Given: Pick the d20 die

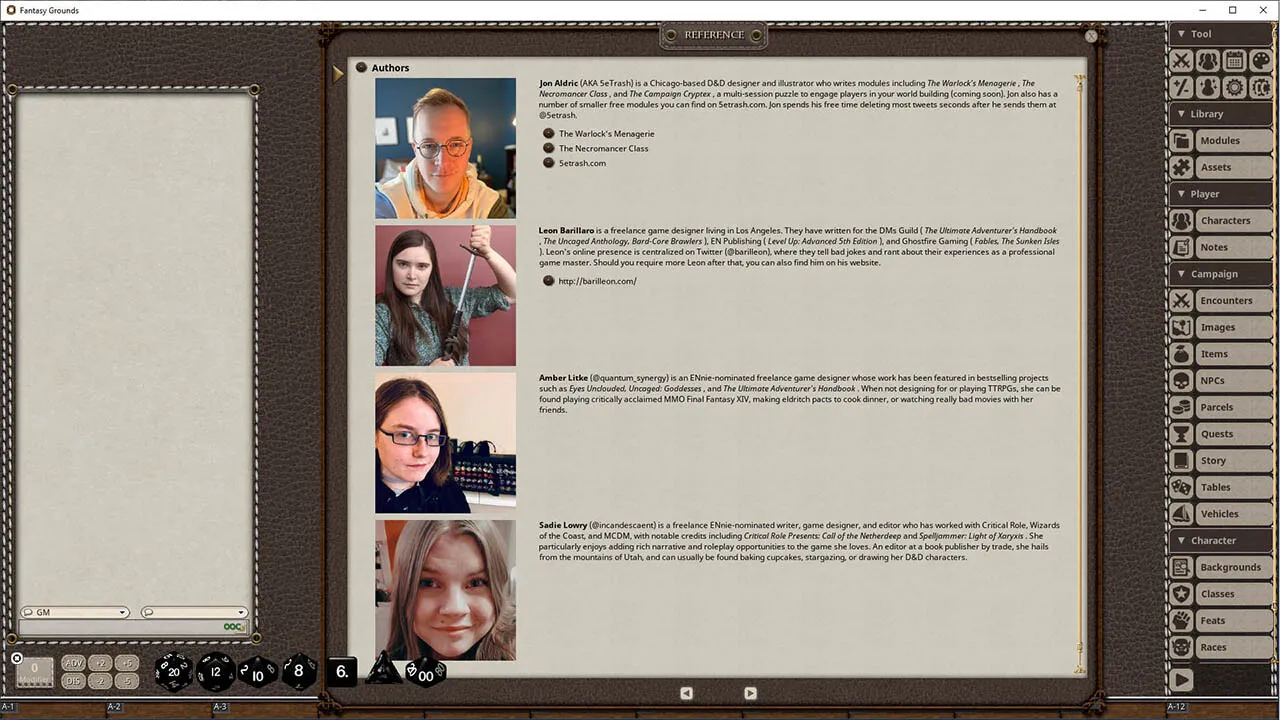Looking at the screenshot, I should point(173,672).
